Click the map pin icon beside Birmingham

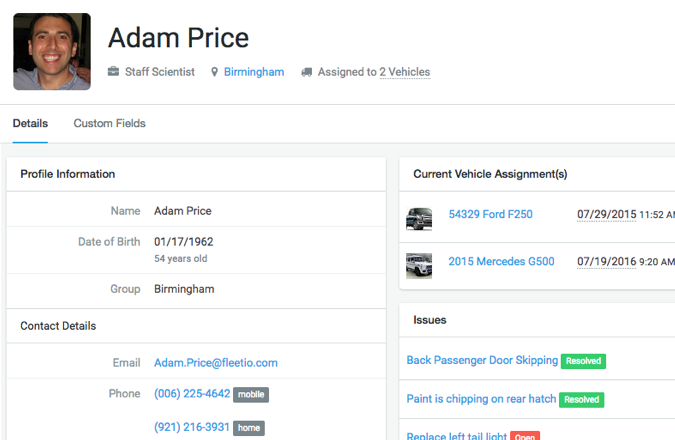(214, 72)
